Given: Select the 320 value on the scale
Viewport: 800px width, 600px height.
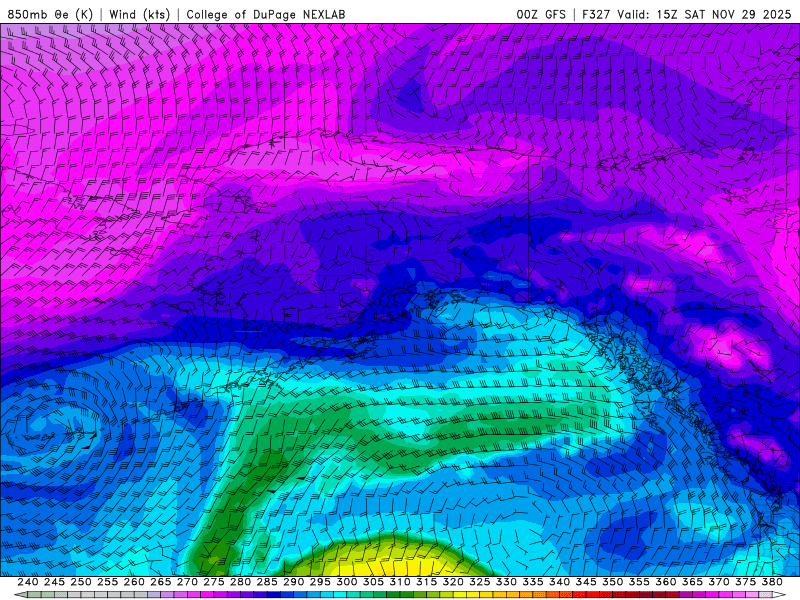Looking at the screenshot, I should tap(453, 582).
